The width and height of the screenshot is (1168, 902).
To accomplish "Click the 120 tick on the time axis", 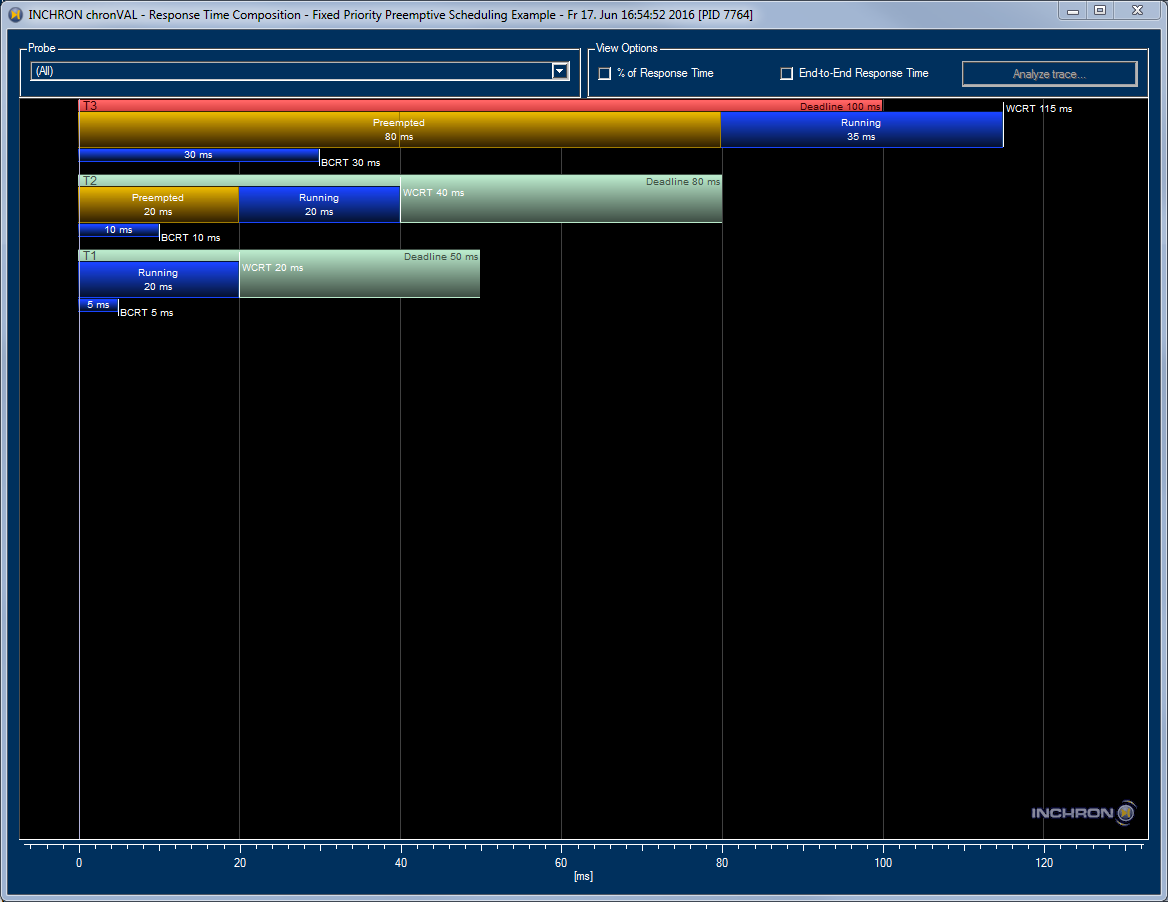I will point(1044,863).
